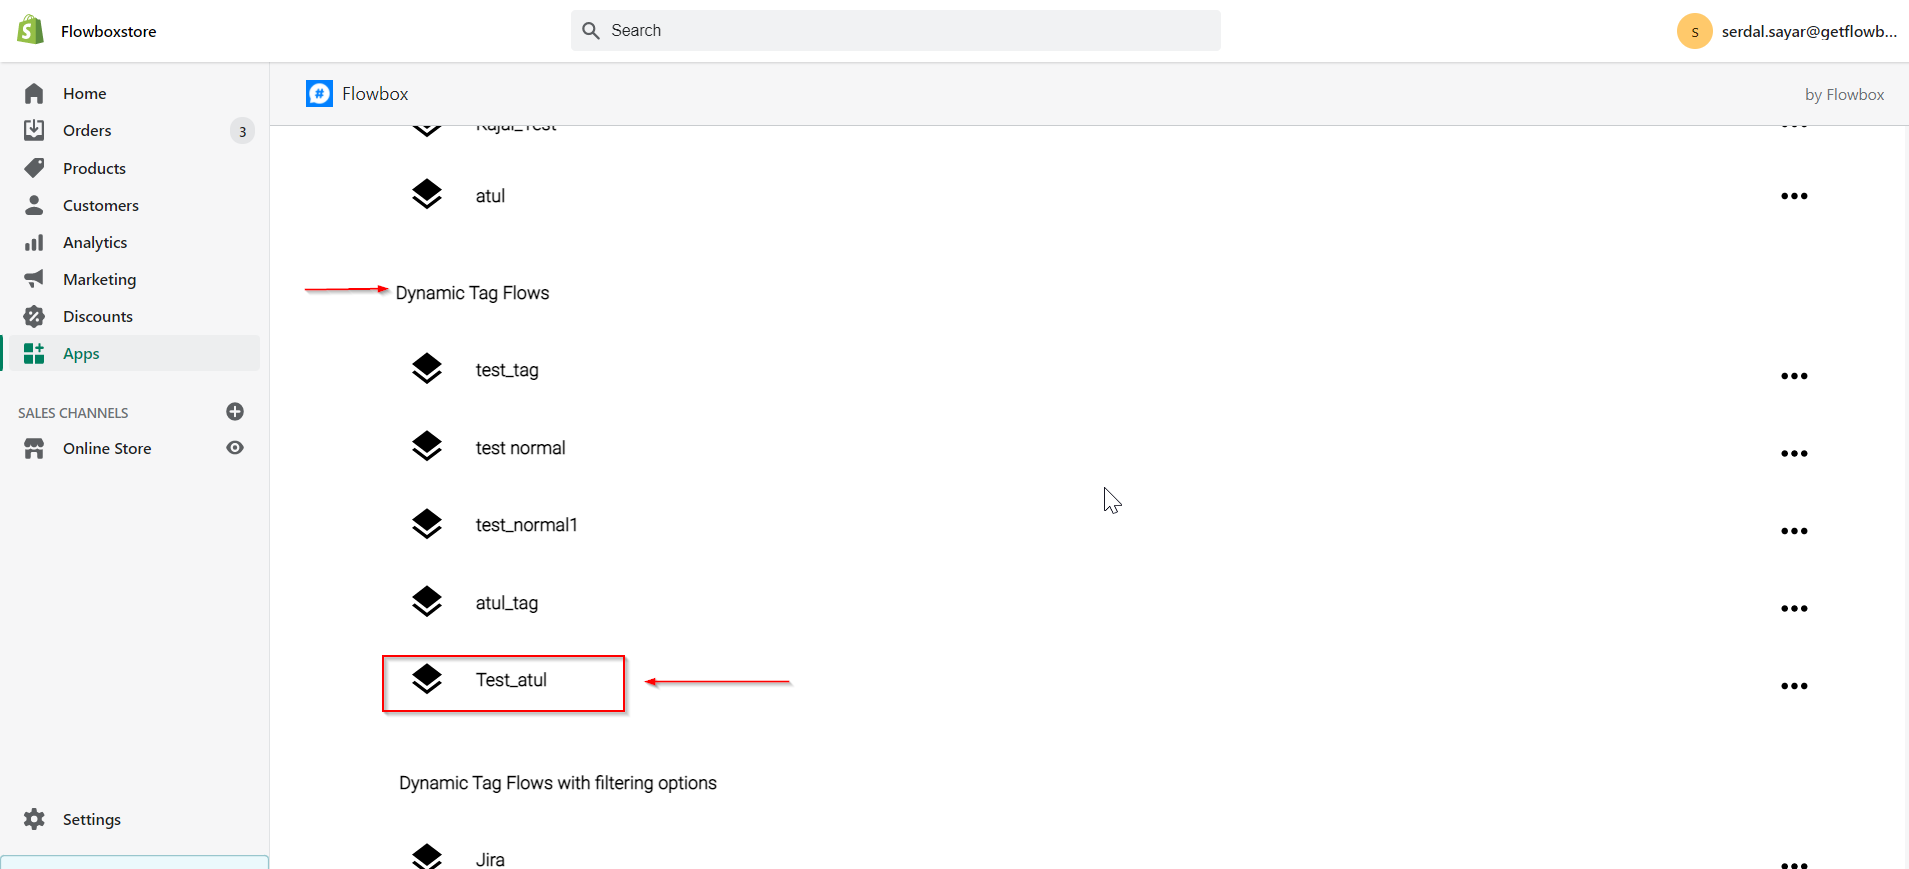Open more options for test_normal1 flow
This screenshot has width=1909, height=869.
point(1794,531)
